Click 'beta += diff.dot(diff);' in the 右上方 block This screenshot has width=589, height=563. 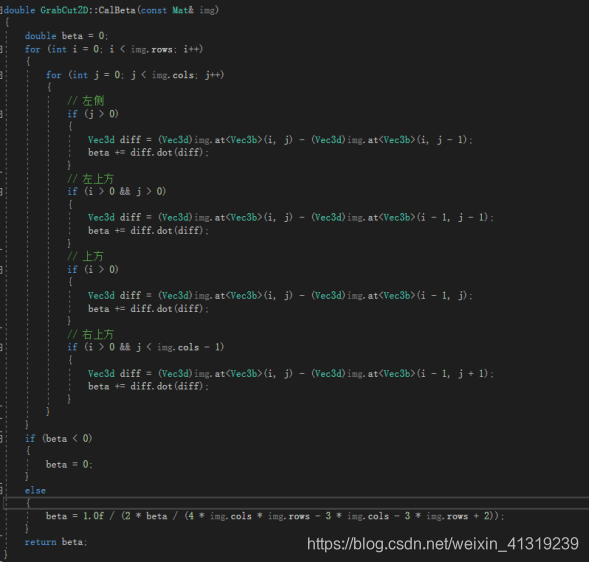(148, 386)
